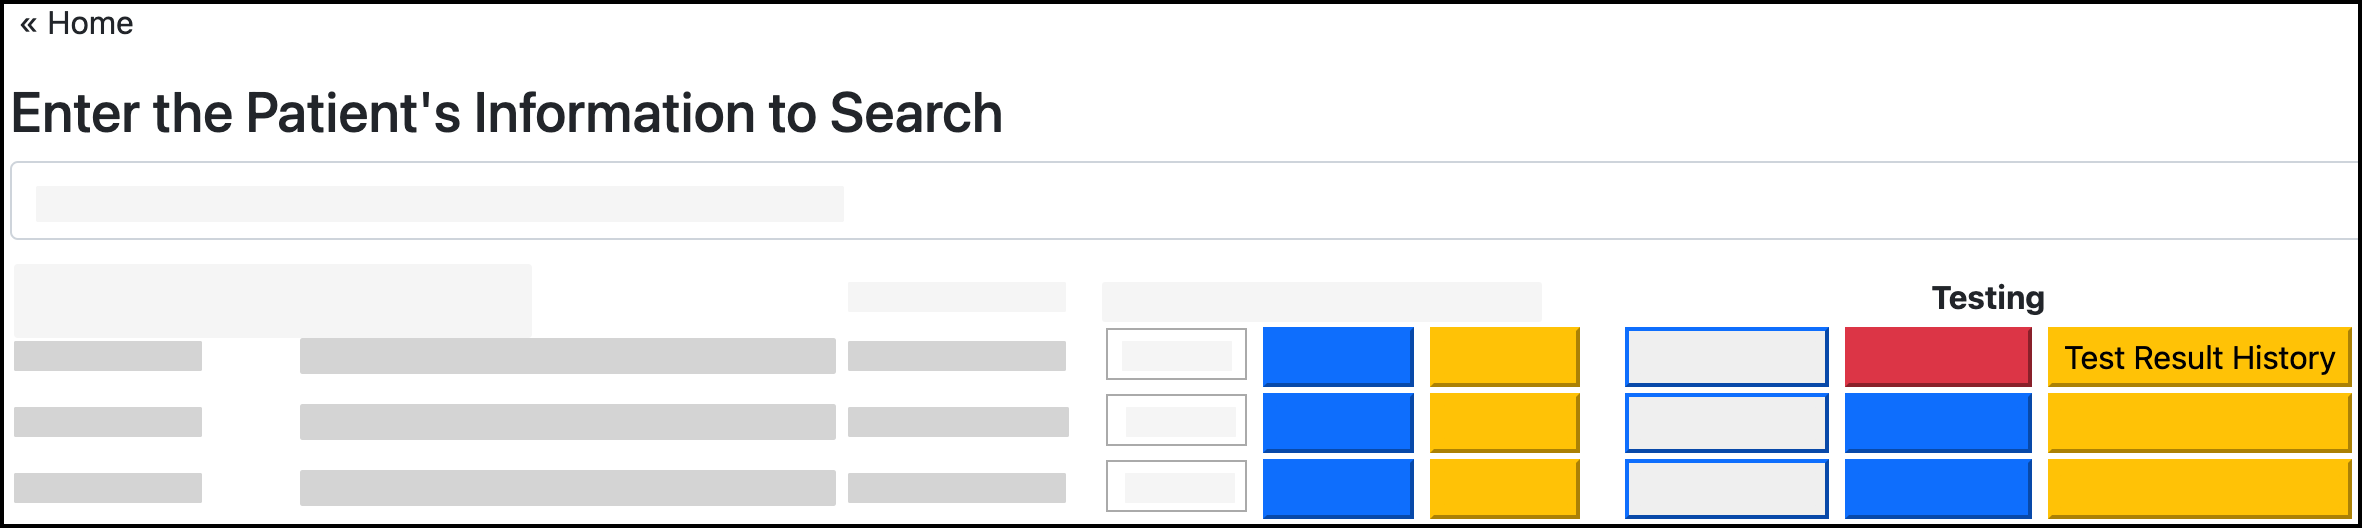The width and height of the screenshot is (2362, 528).
Task: Open Test Result History in first row
Action: pyautogui.click(x=2198, y=357)
